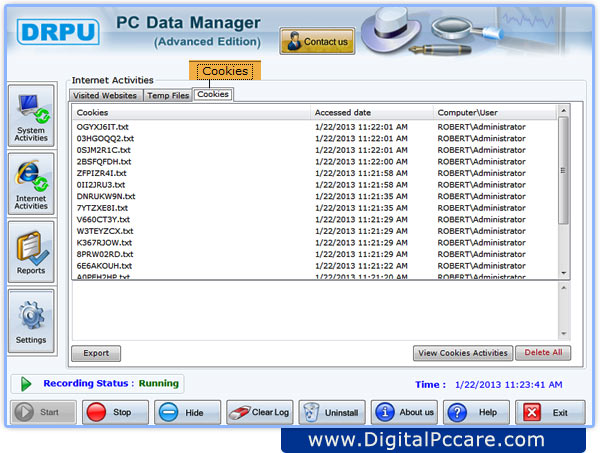This screenshot has height=453, width=600.
Task: Stop recording with Stop button
Action: [115, 412]
